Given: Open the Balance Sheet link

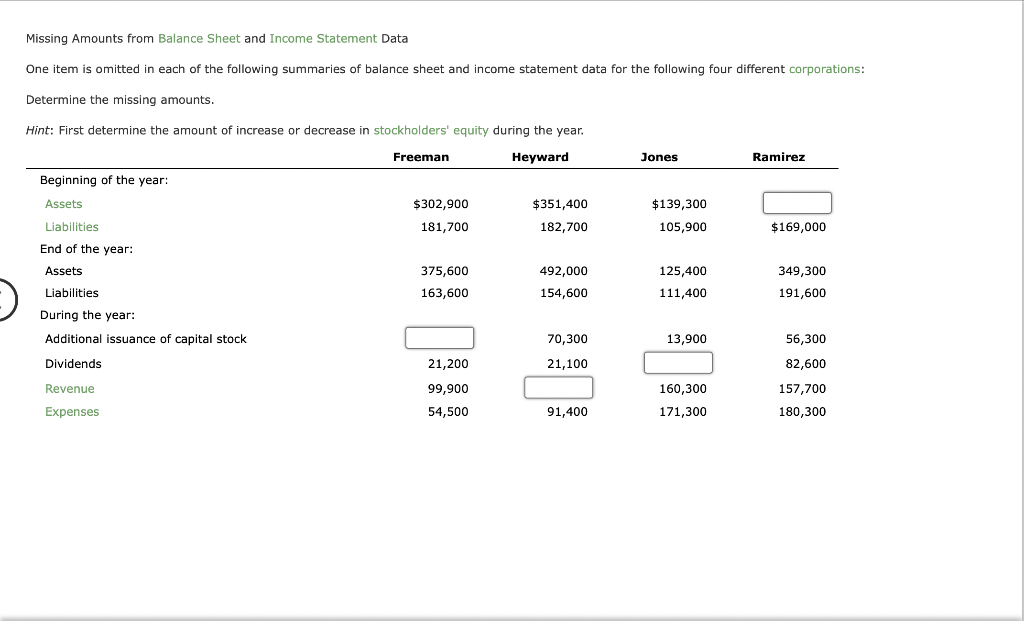Looking at the screenshot, I should 198,38.
